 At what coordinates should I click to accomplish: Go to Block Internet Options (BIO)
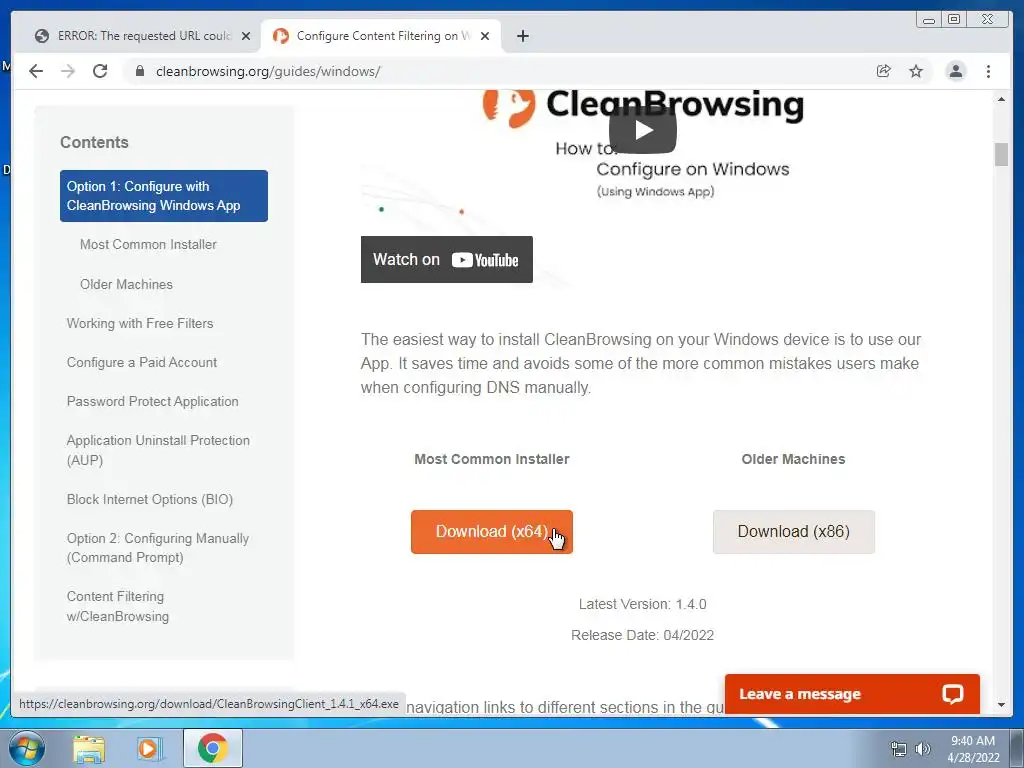tap(150, 500)
